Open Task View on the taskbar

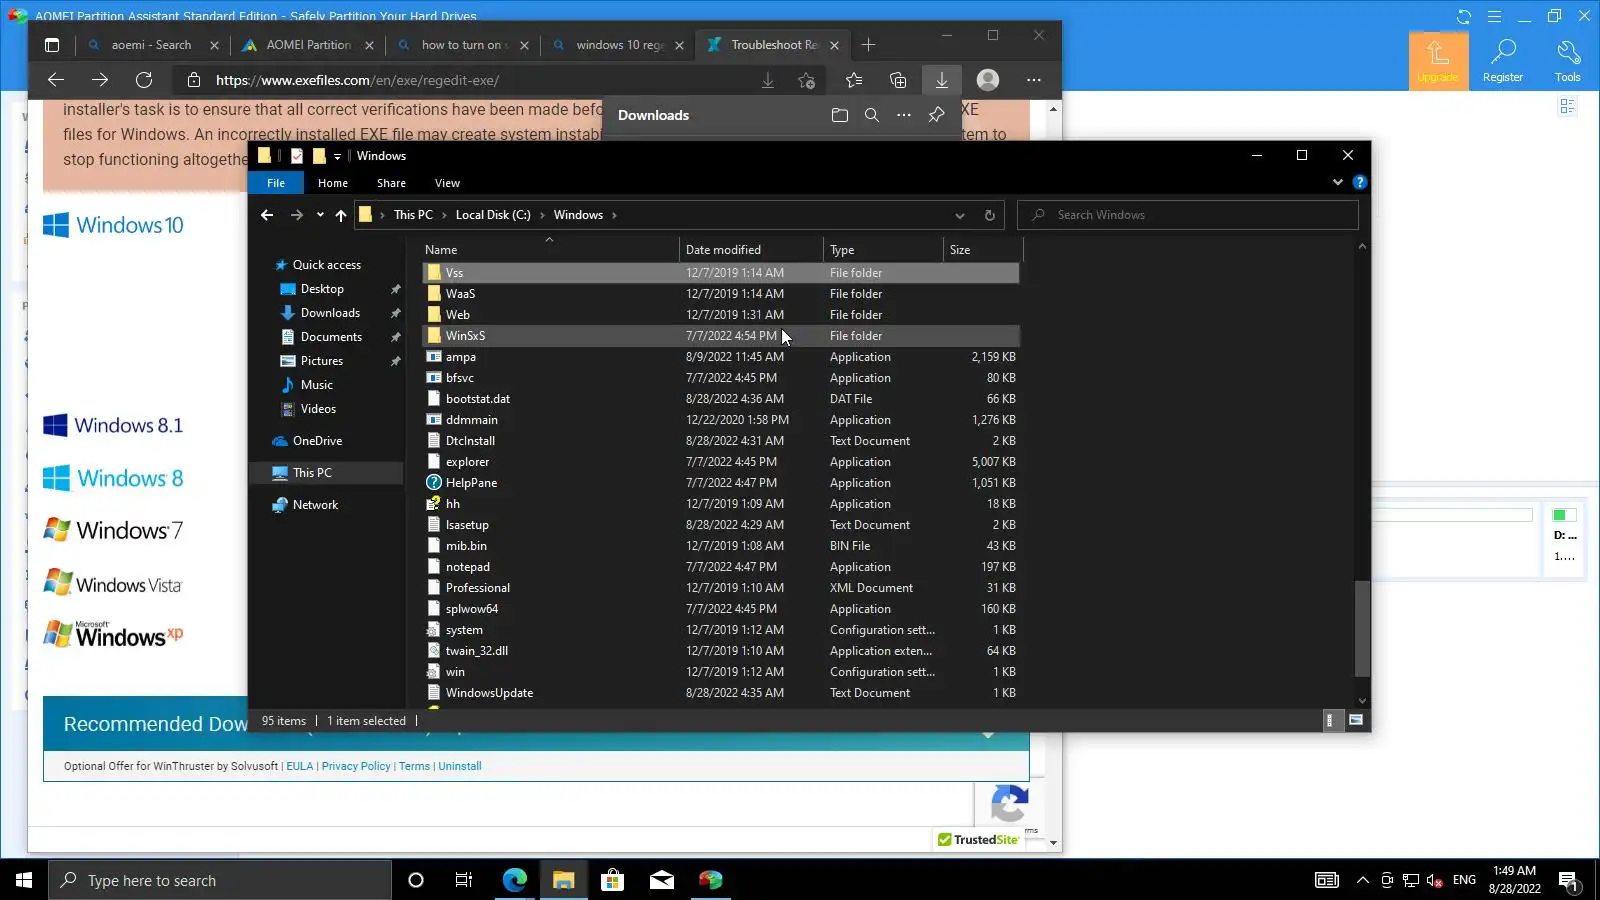coord(464,880)
